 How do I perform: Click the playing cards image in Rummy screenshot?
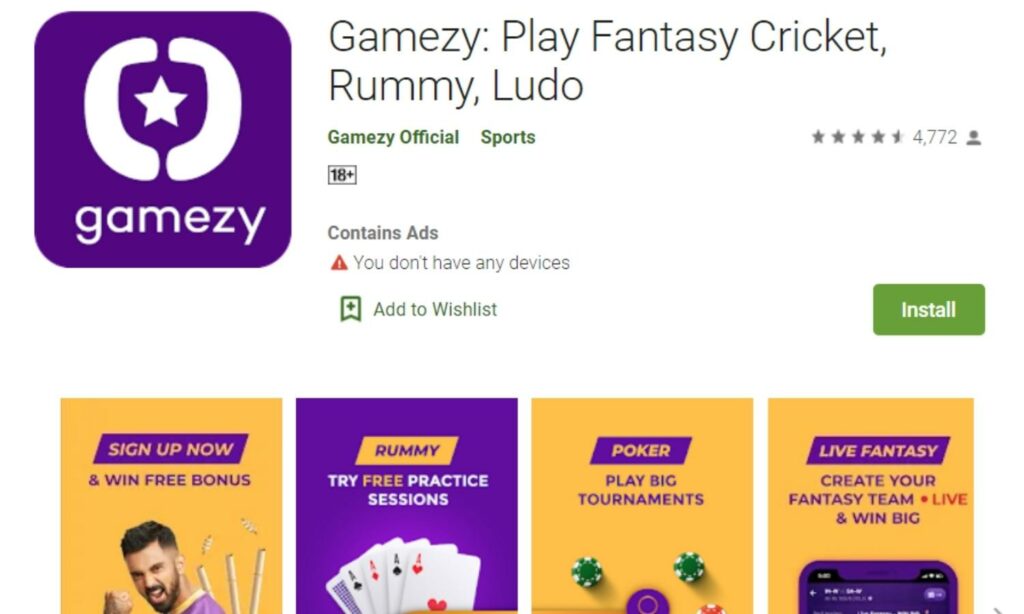[x=404, y=577]
